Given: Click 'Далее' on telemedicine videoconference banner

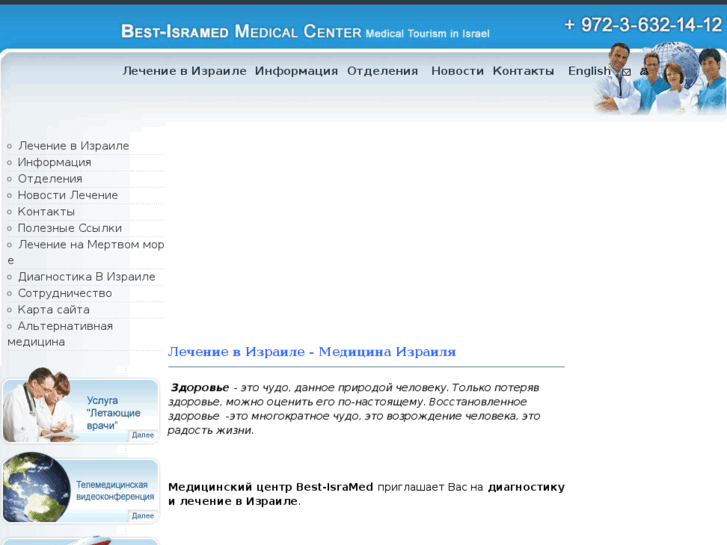Looking at the screenshot, I should (142, 516).
